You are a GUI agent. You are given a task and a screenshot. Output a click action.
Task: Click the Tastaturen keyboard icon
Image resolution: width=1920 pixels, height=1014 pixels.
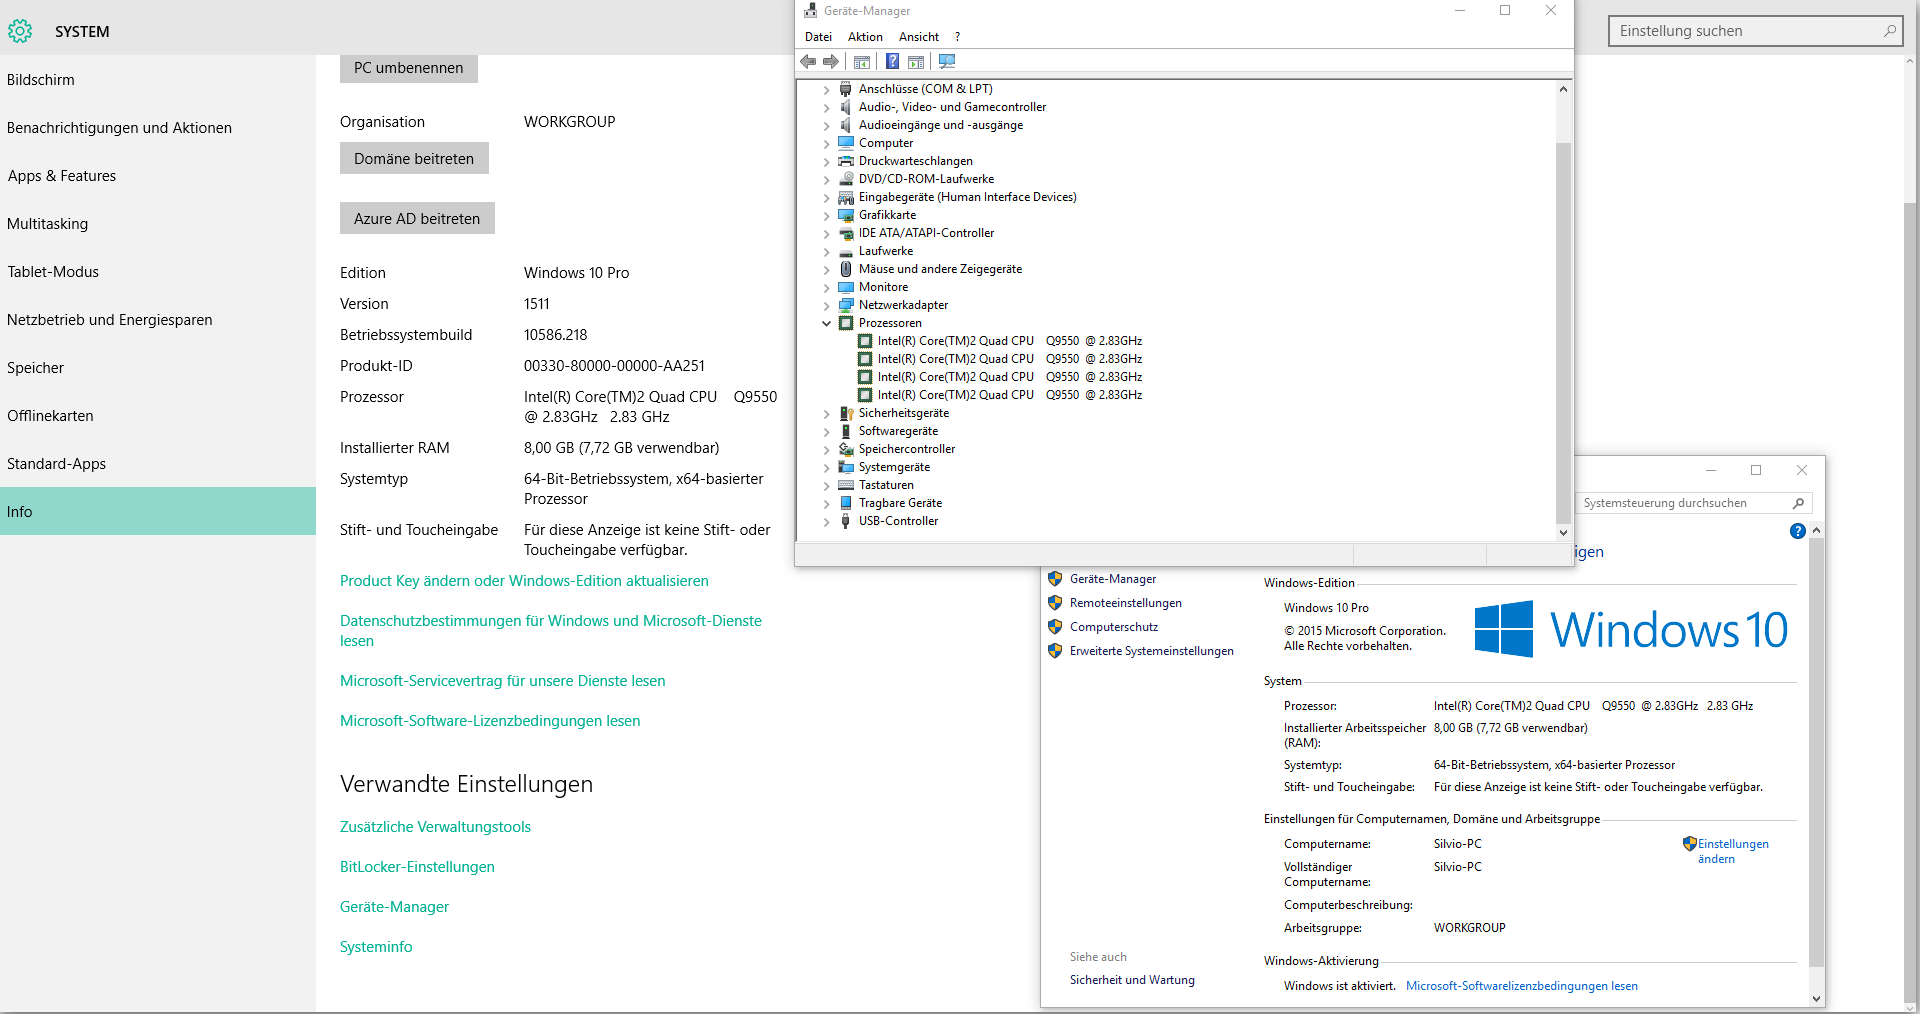coord(846,485)
